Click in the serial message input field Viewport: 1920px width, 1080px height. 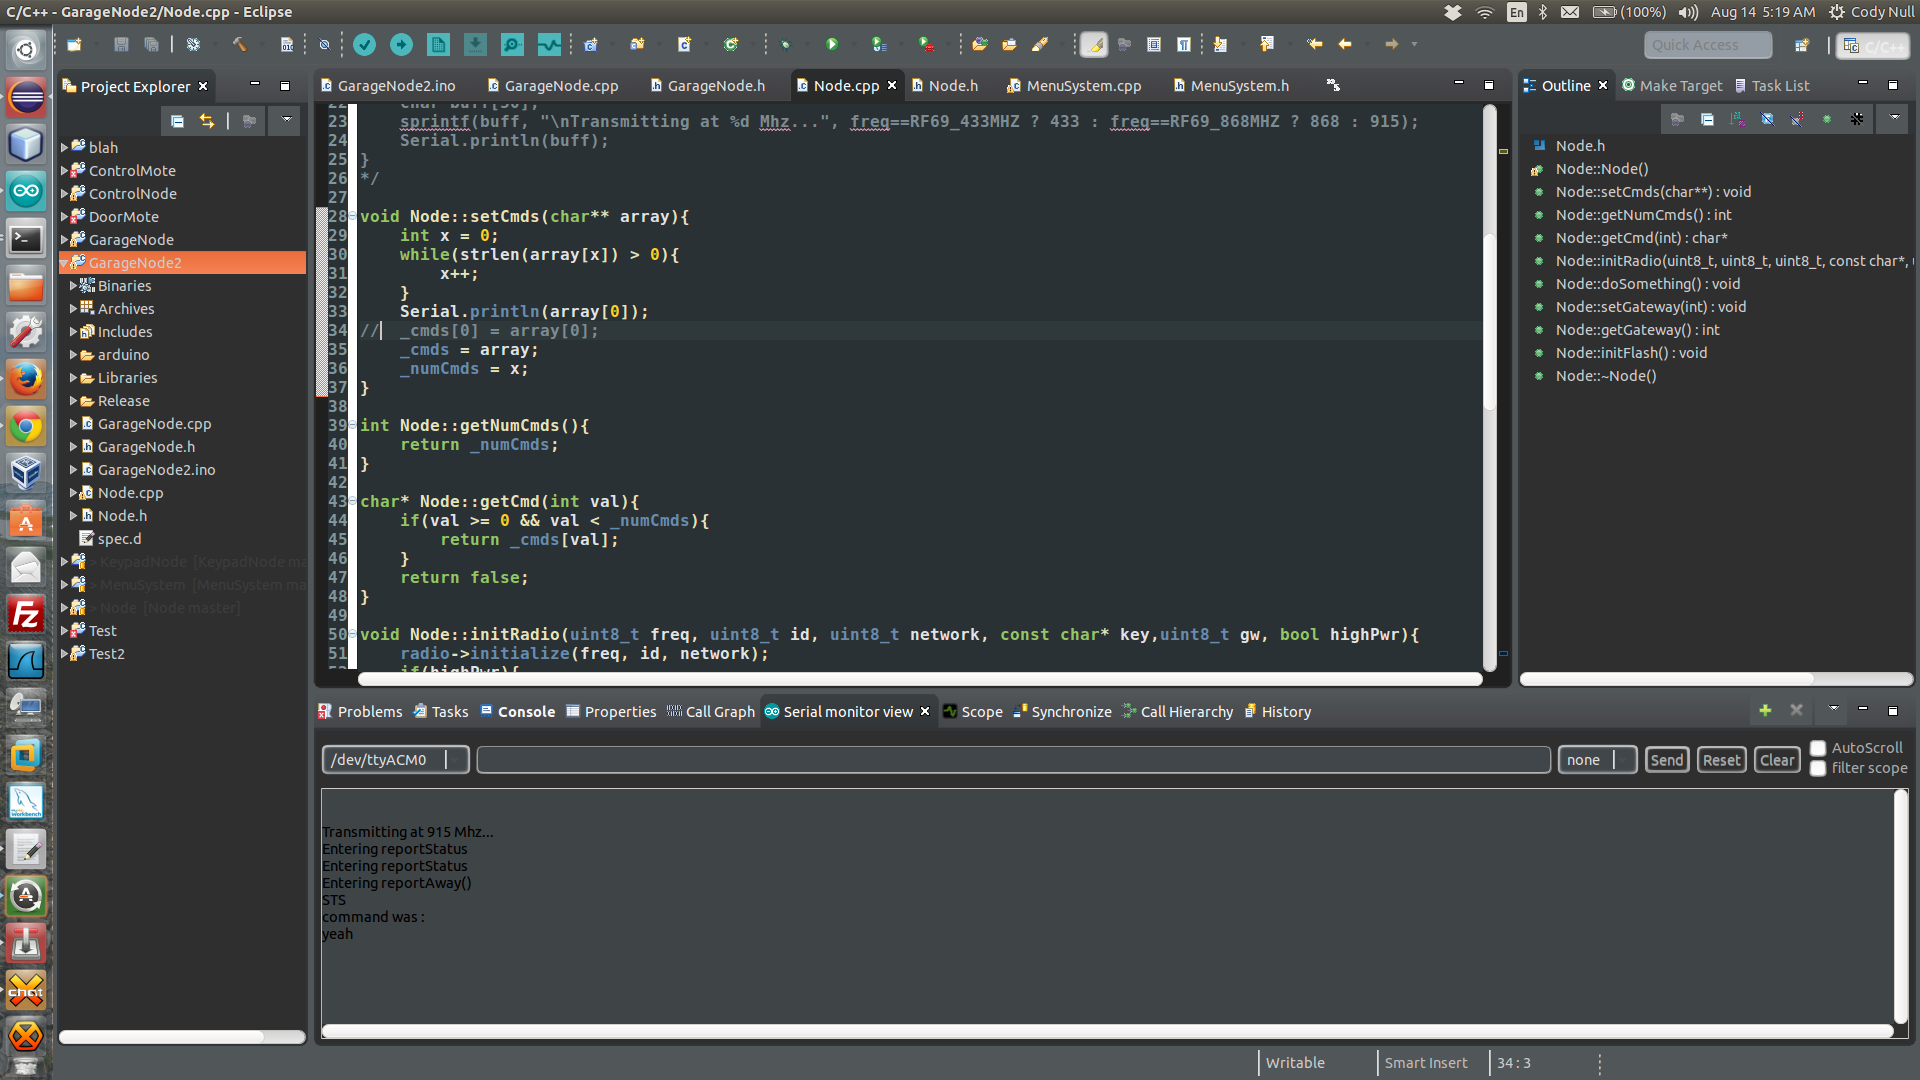(1014, 760)
